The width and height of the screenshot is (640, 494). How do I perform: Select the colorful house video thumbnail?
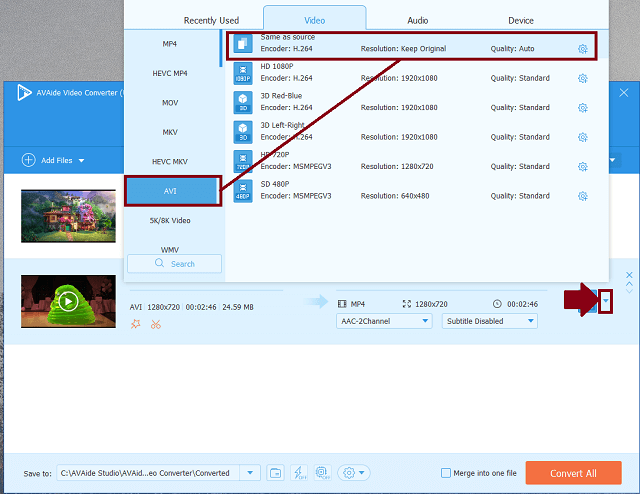pos(68,216)
